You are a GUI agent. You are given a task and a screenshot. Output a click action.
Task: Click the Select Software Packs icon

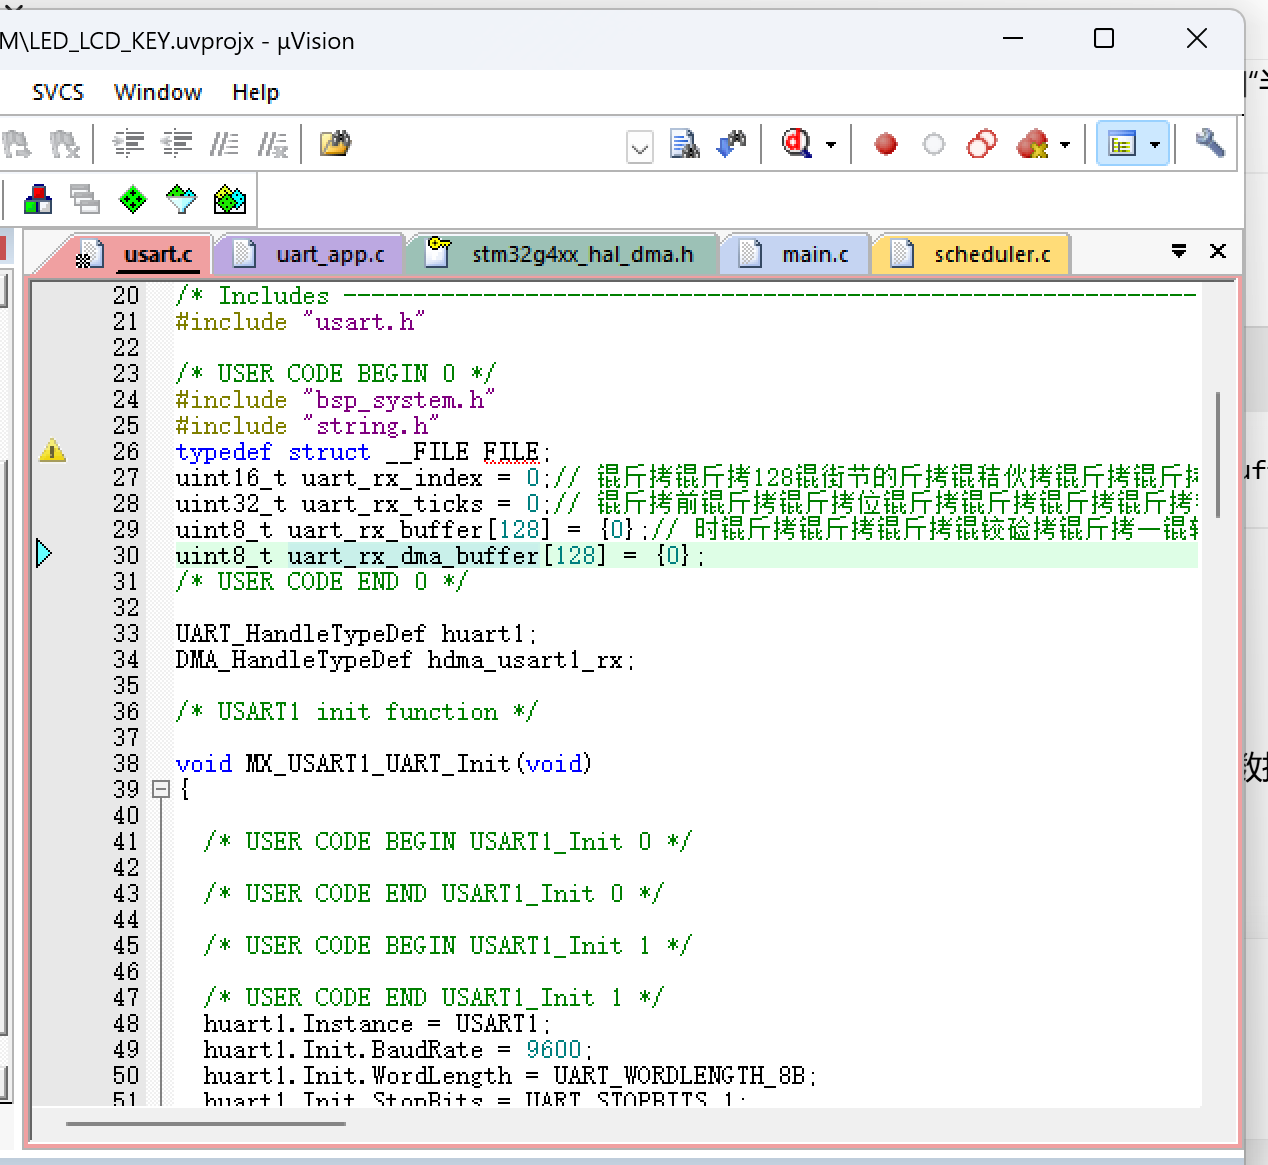pos(181,200)
